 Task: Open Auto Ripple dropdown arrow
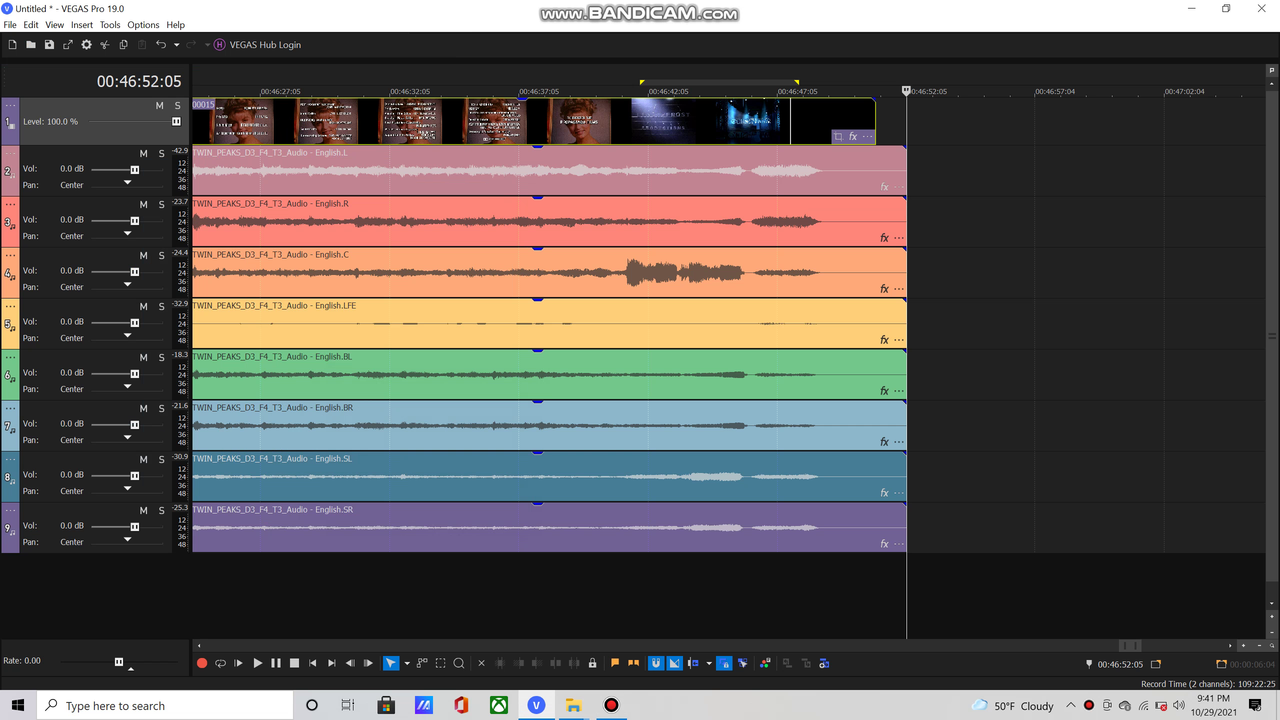pos(709,663)
